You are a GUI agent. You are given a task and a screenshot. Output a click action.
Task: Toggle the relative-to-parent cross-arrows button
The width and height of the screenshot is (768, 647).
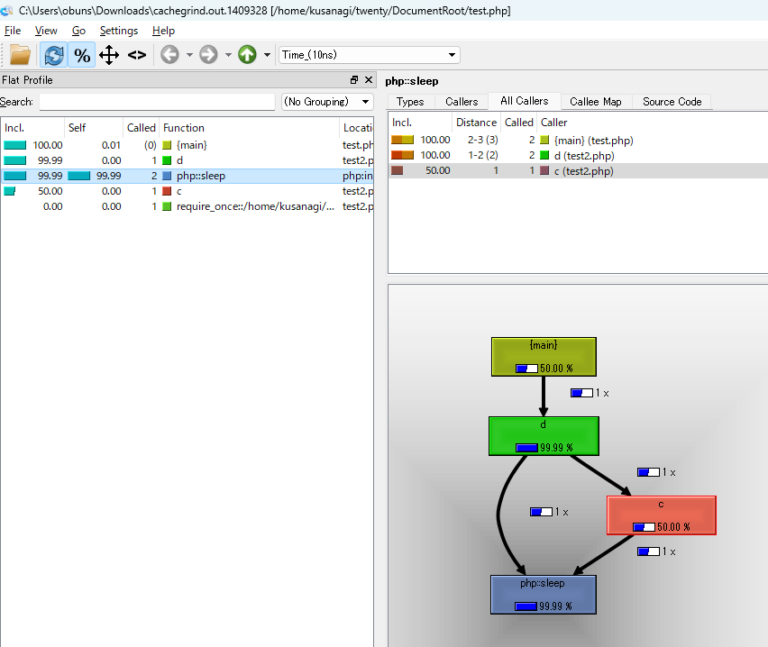click(109, 55)
